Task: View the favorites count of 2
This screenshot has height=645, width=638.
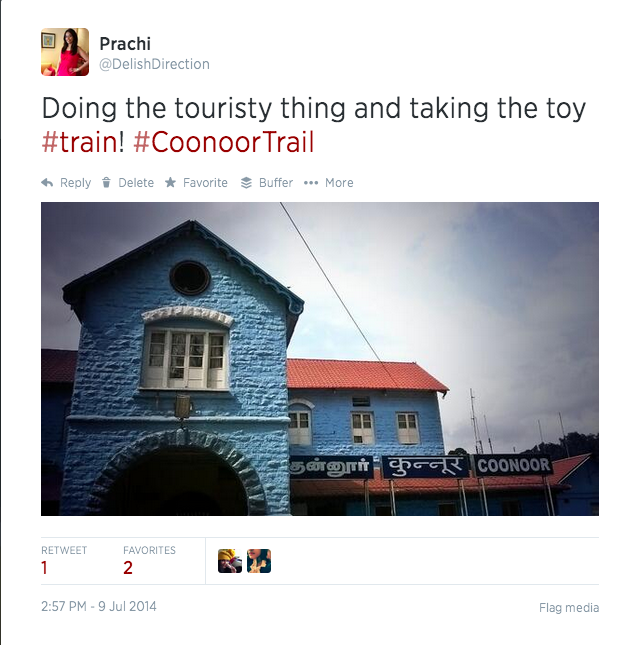Action: pos(128,568)
